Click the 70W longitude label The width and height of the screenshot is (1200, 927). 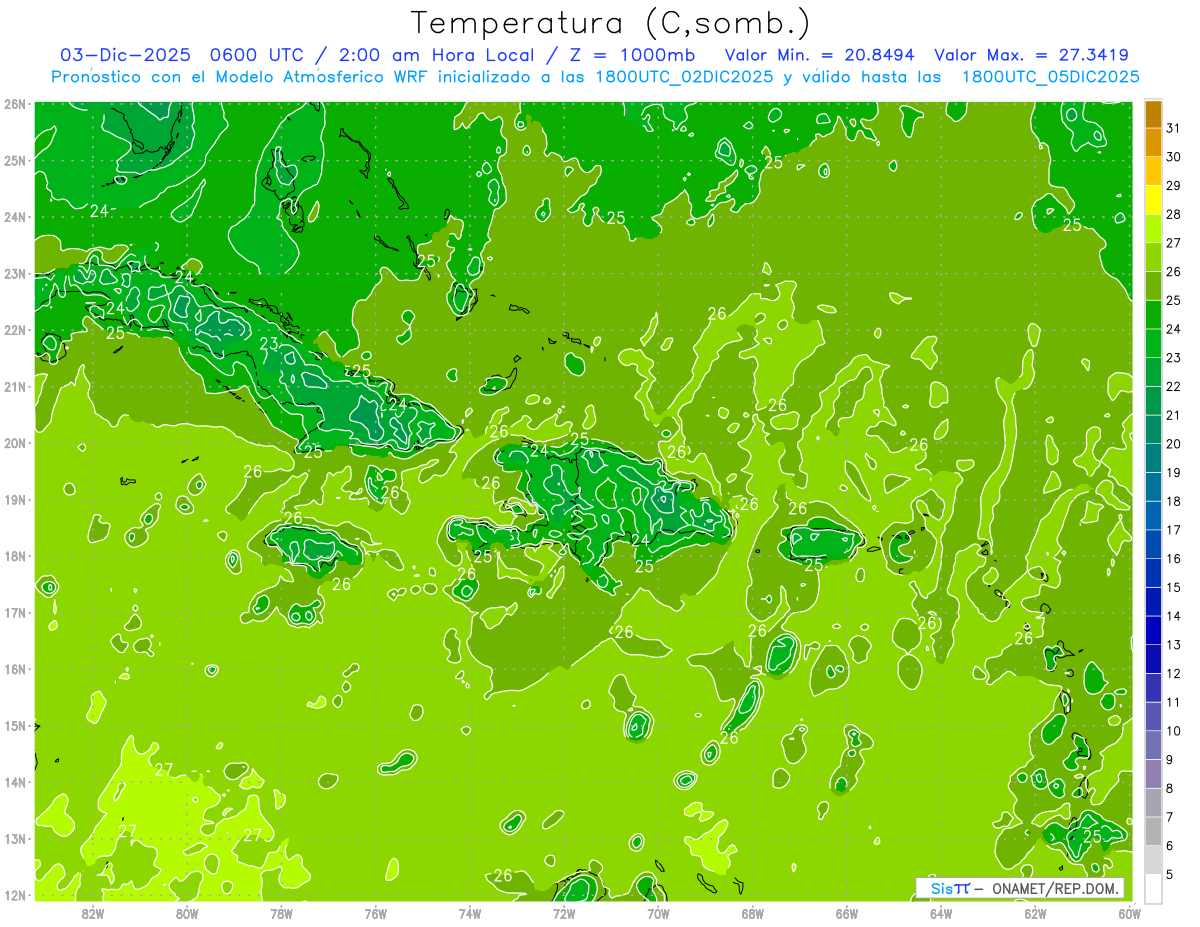click(657, 913)
